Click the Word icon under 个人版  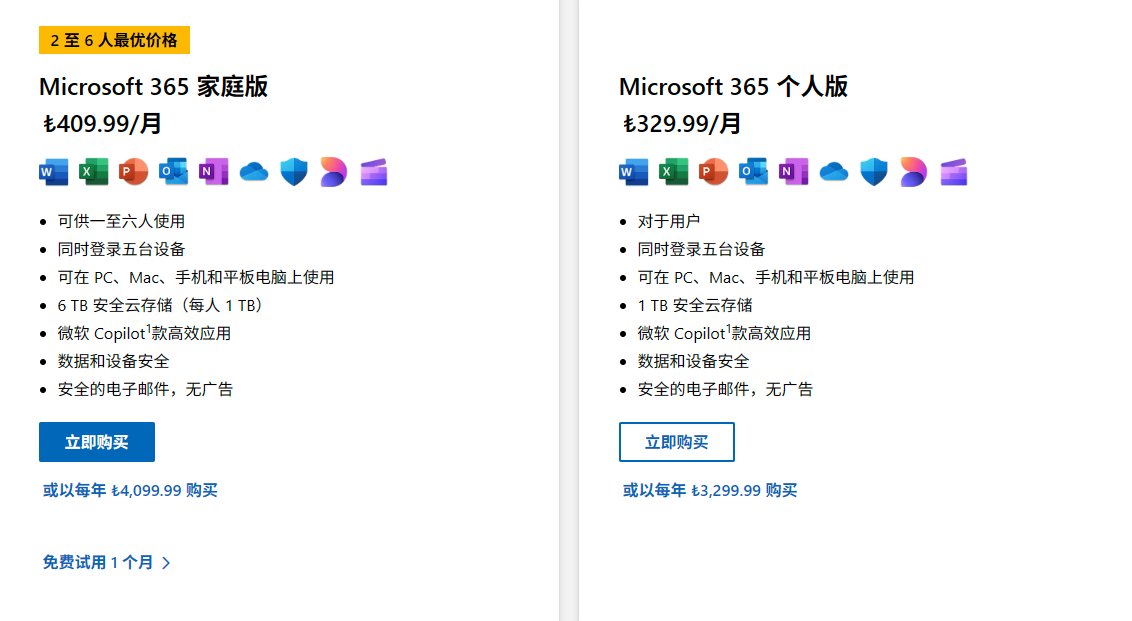633,172
